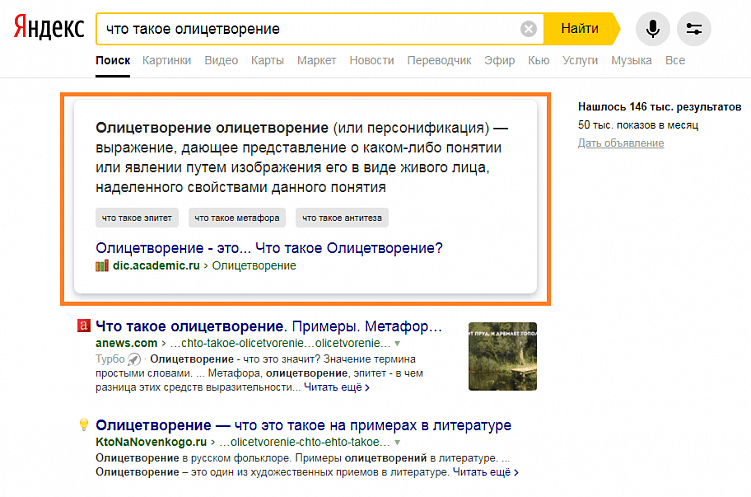Go to the Переводчик tab
Screen dimensions: 751x497
[439, 61]
